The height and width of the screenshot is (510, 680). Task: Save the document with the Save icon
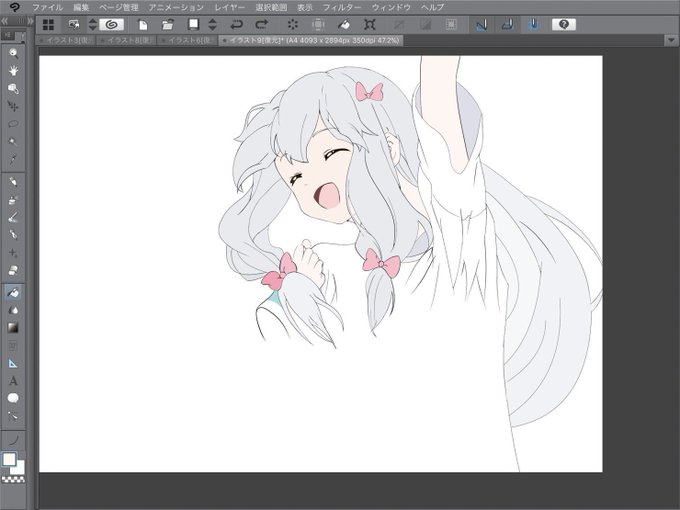click(x=193, y=25)
